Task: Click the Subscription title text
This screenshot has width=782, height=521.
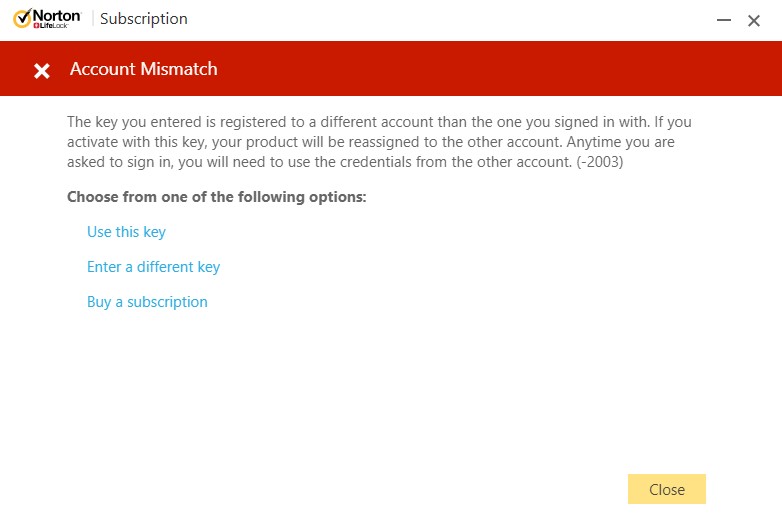Action: 144,18
